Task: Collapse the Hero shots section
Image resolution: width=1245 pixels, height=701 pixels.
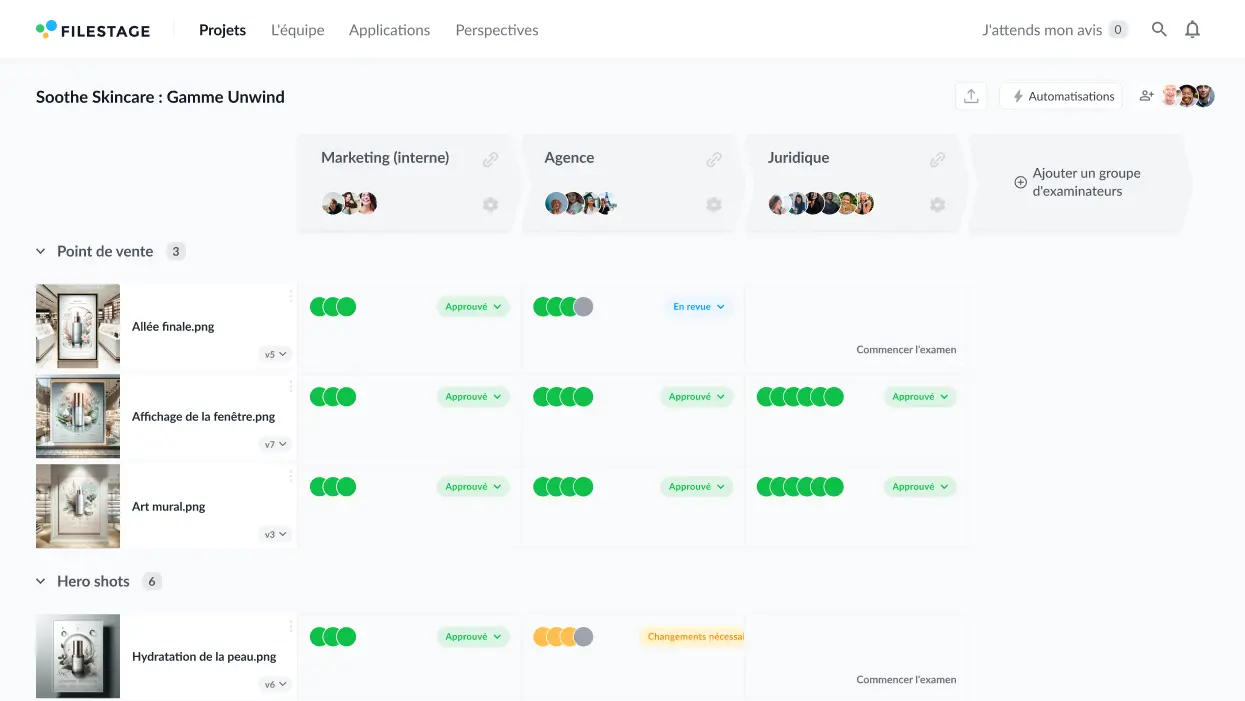Action: click(40, 581)
